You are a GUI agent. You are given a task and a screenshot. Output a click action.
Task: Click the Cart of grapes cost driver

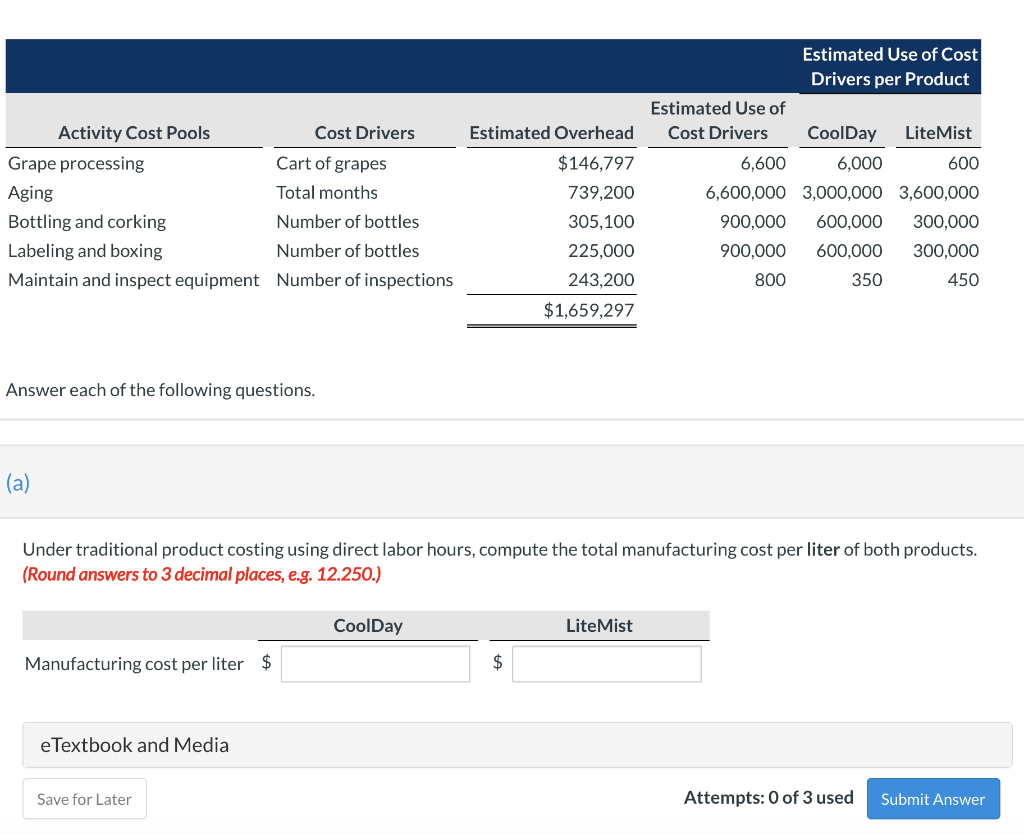(331, 163)
